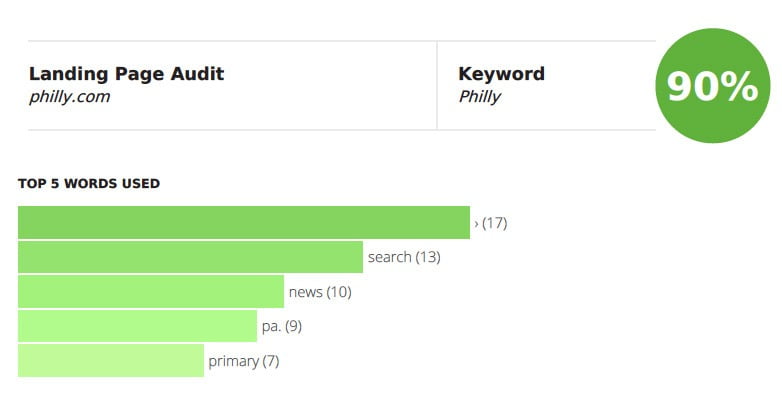Select the 'pa. (9)' label
782x408 pixels.
pos(282,326)
